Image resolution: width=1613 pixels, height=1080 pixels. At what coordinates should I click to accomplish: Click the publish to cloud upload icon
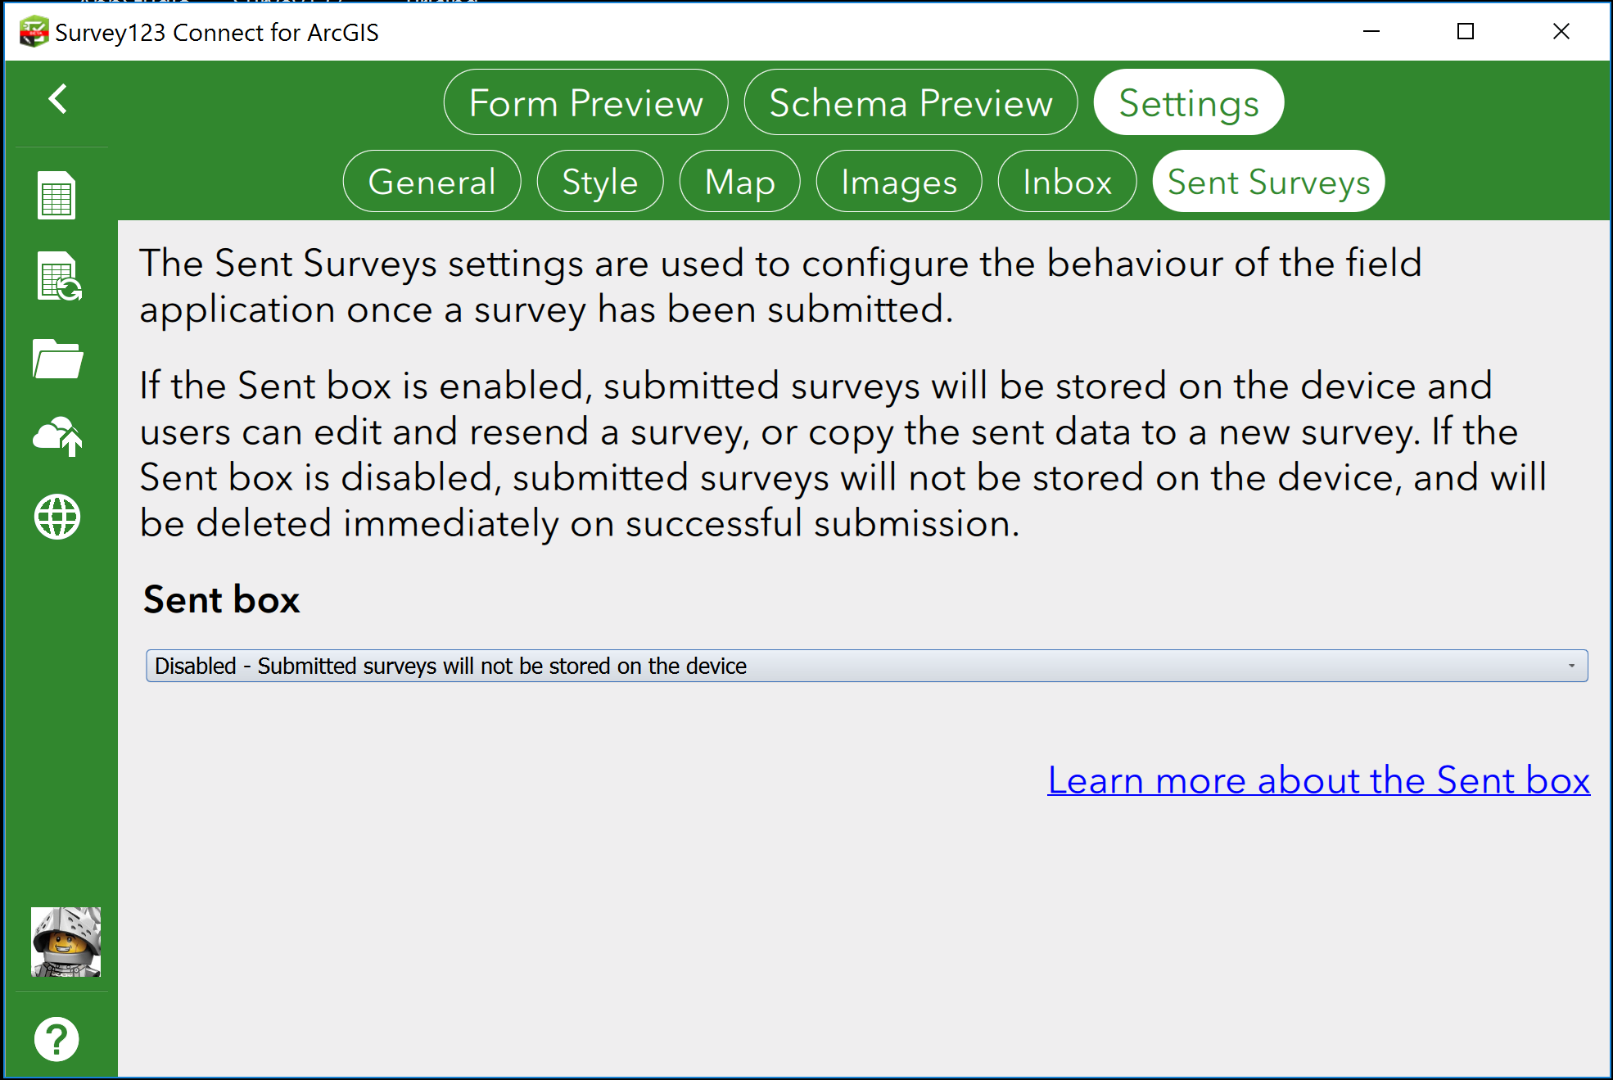(58, 437)
